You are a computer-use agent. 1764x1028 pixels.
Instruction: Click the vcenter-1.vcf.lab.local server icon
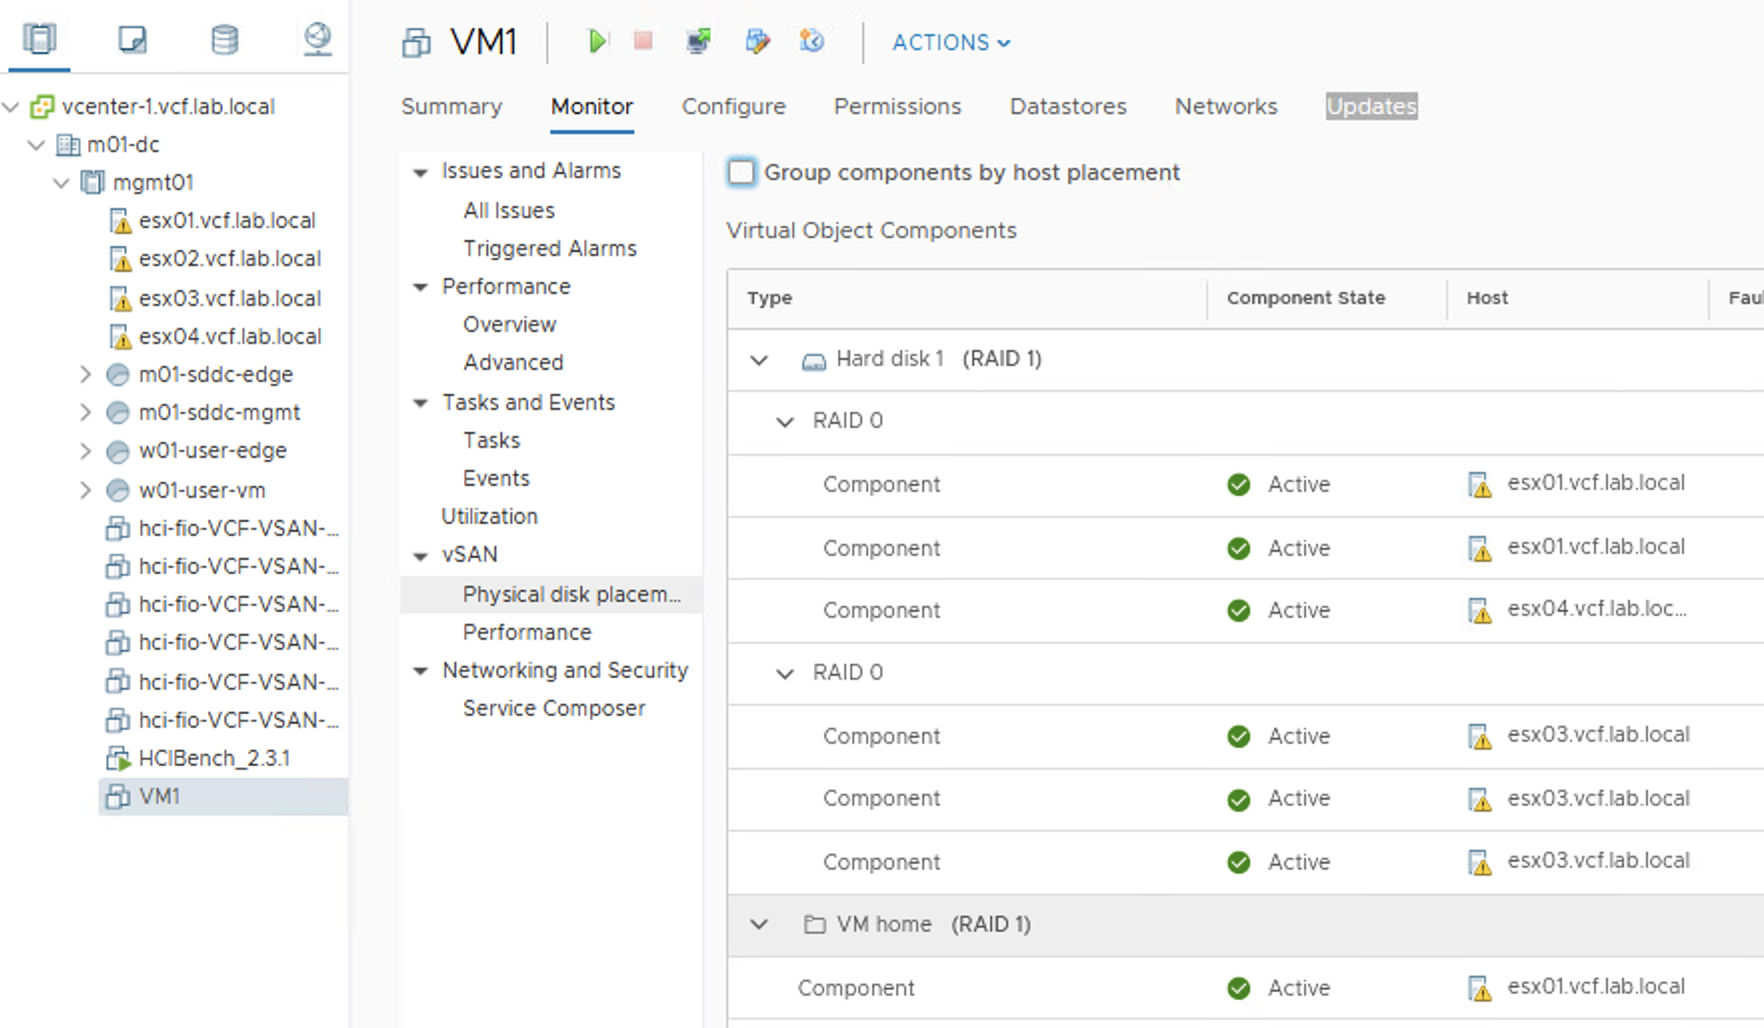42,106
